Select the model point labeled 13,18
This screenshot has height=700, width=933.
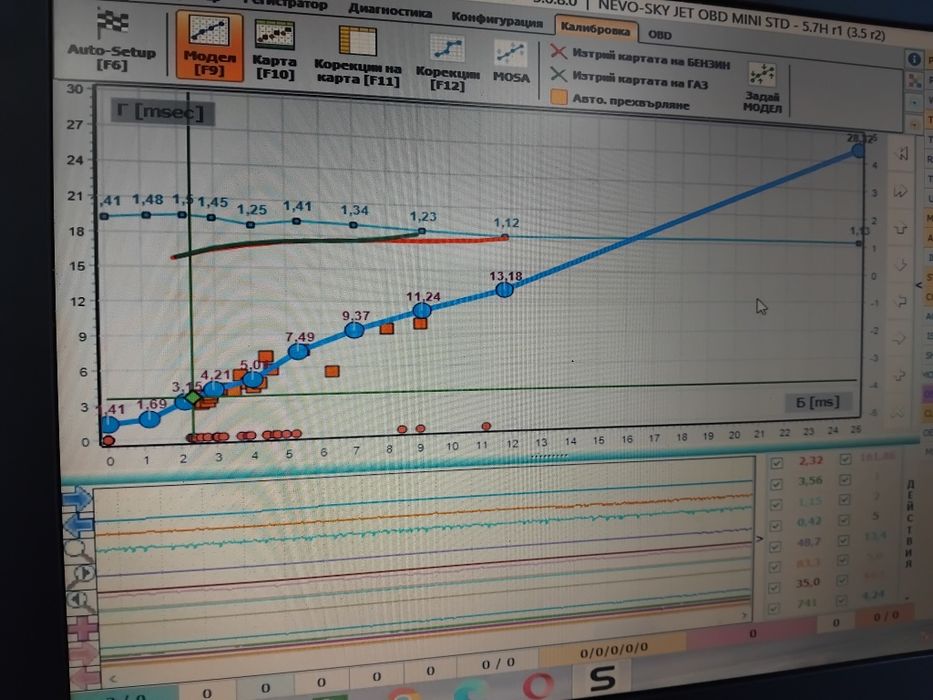point(505,290)
